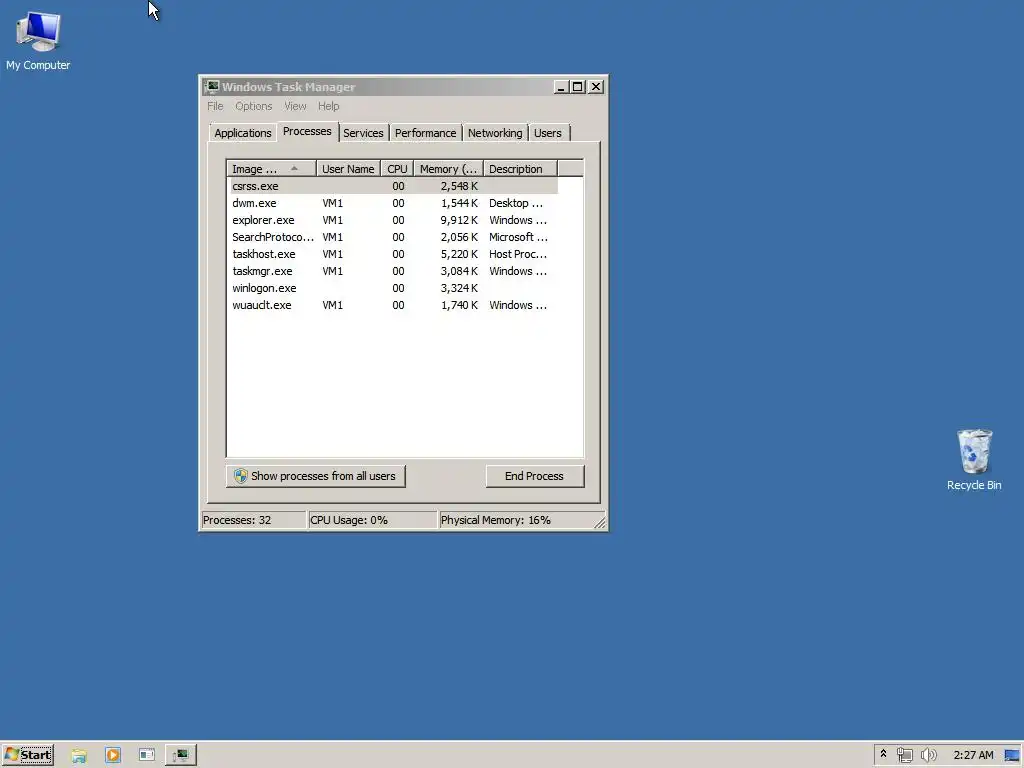Switch to the Performance tab
The image size is (1024, 768).
click(425, 133)
